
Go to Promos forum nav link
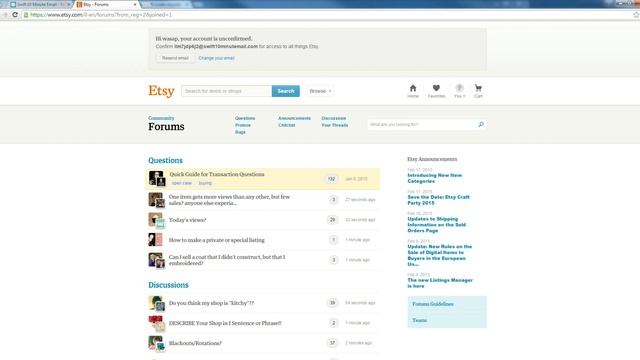[x=243, y=125]
